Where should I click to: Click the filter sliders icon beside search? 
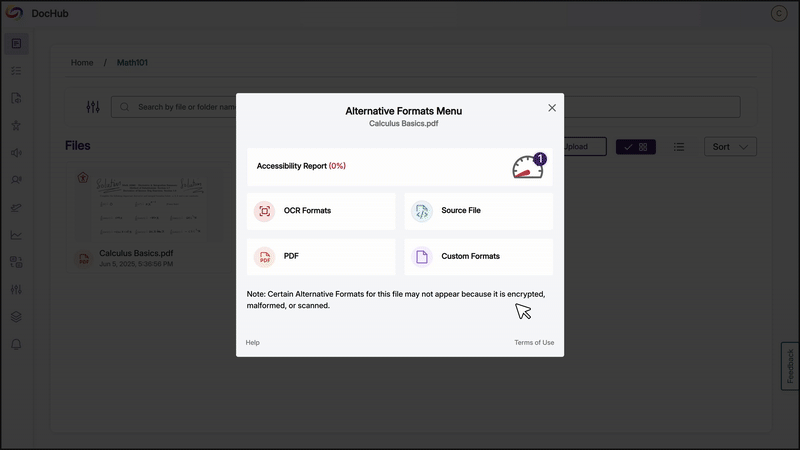[93, 107]
